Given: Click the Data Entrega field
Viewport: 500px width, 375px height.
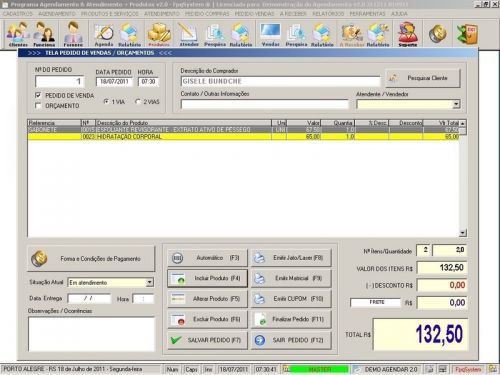Looking at the screenshot, I should [x=89, y=298].
